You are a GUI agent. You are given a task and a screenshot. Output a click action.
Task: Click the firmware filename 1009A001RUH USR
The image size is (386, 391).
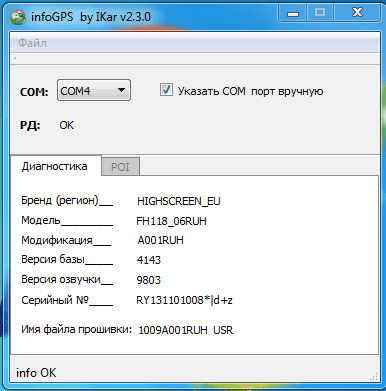186,330
